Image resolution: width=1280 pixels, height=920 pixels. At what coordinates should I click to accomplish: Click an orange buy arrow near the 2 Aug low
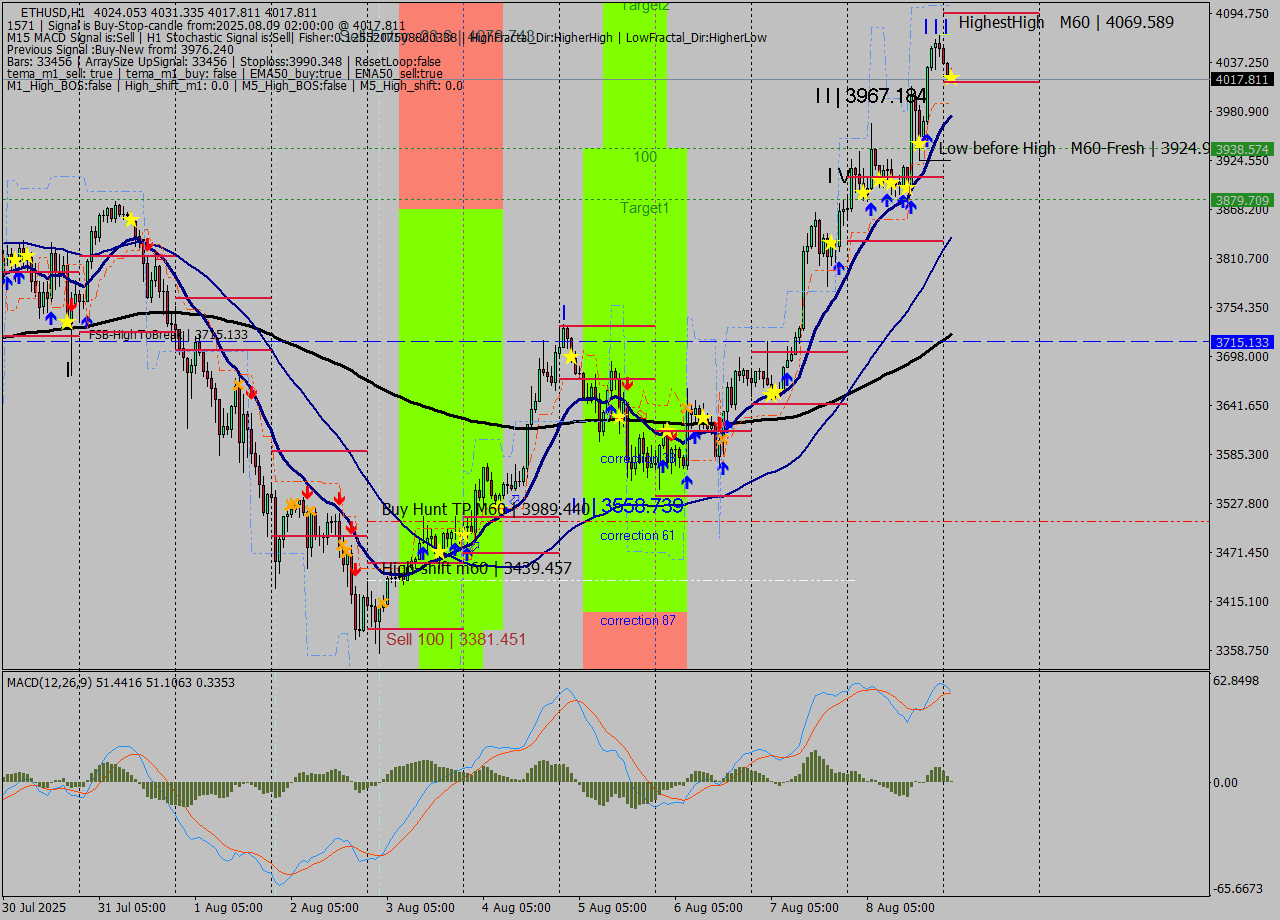pos(383,603)
